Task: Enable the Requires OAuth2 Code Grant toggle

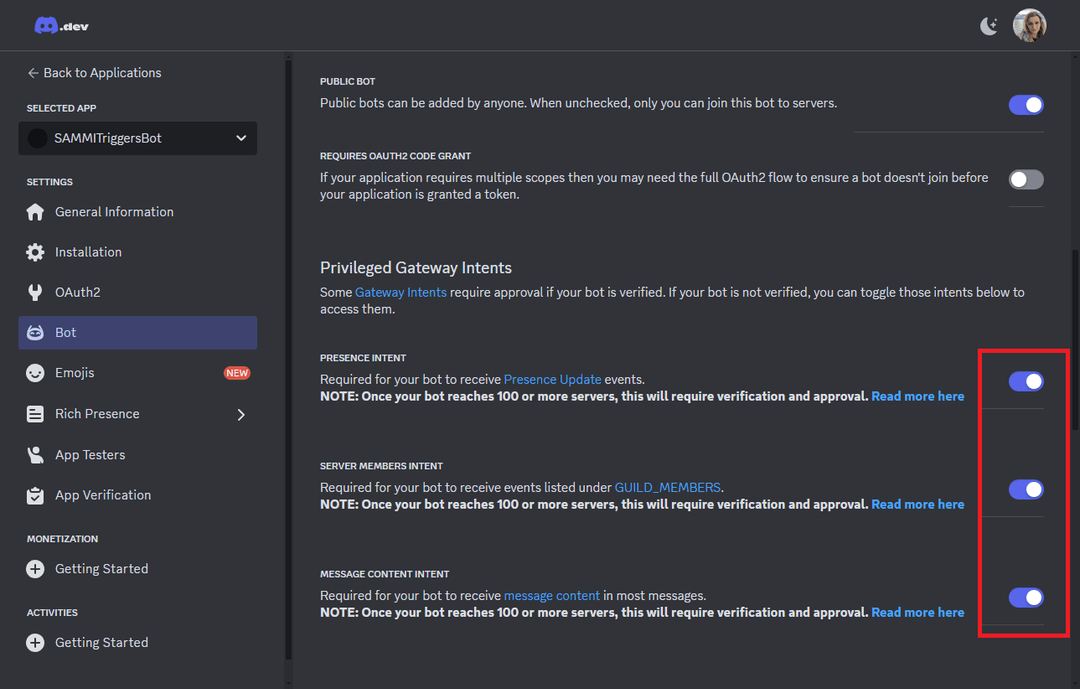Action: (1026, 180)
